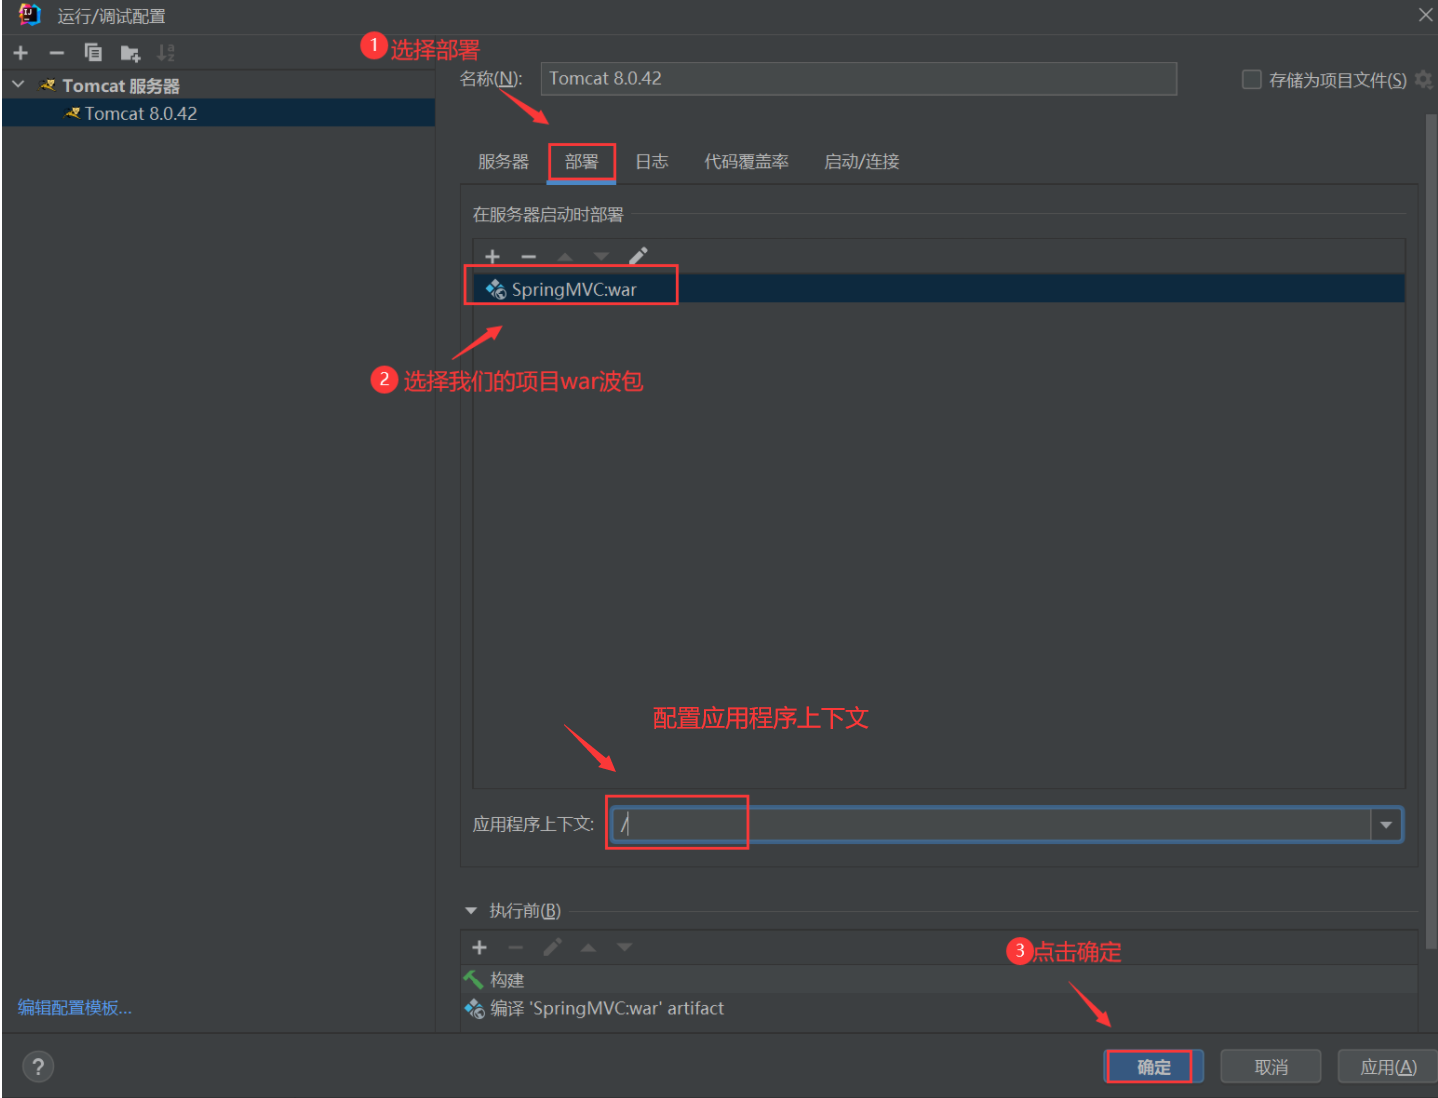Enable 存储为项目文件 checkbox
The width and height of the screenshot is (1438, 1098).
pos(1251,80)
